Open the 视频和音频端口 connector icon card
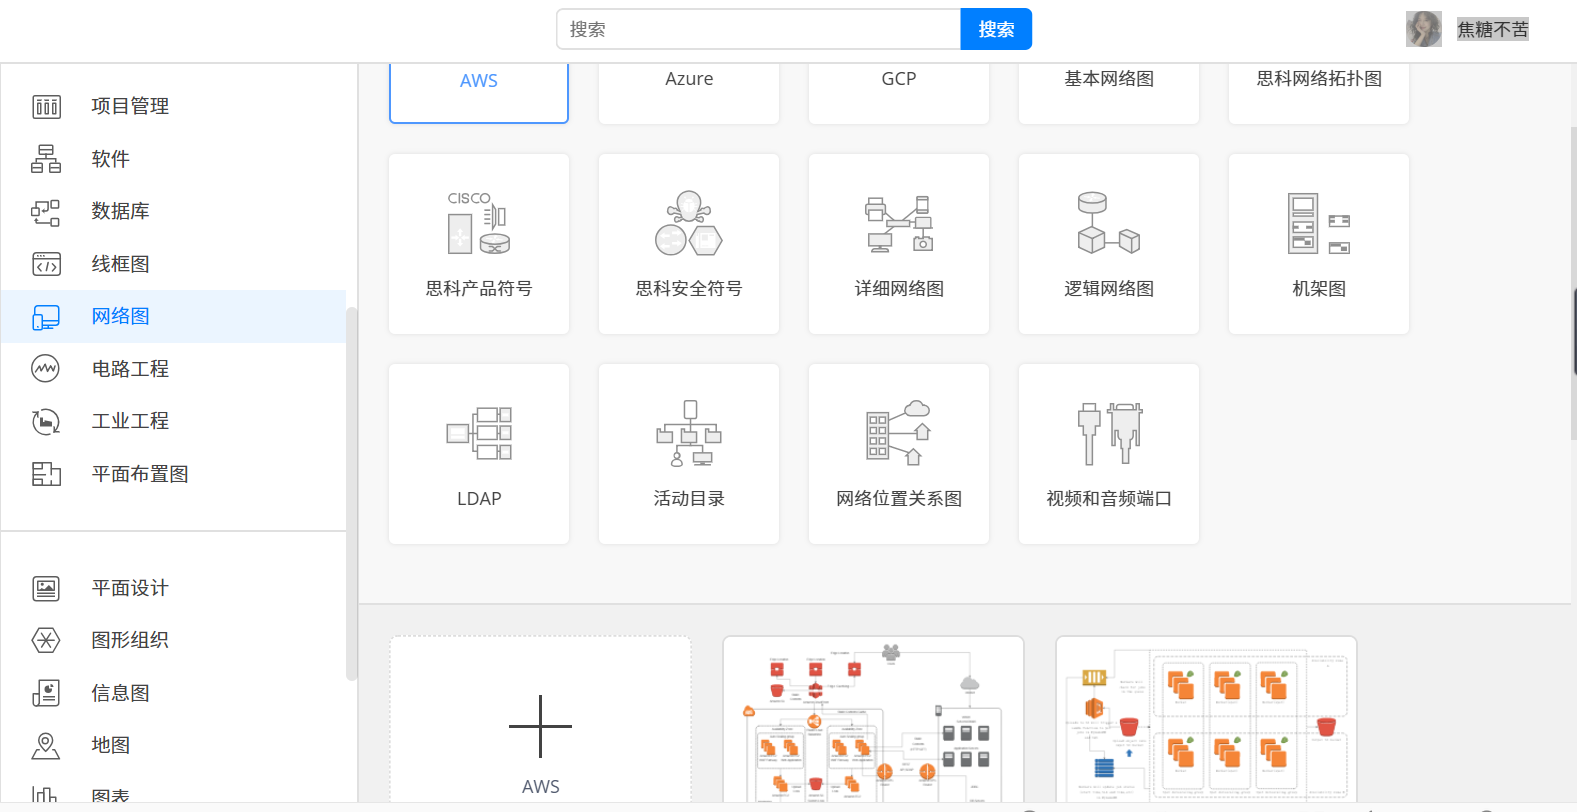This screenshot has height=812, width=1577. tap(1109, 454)
